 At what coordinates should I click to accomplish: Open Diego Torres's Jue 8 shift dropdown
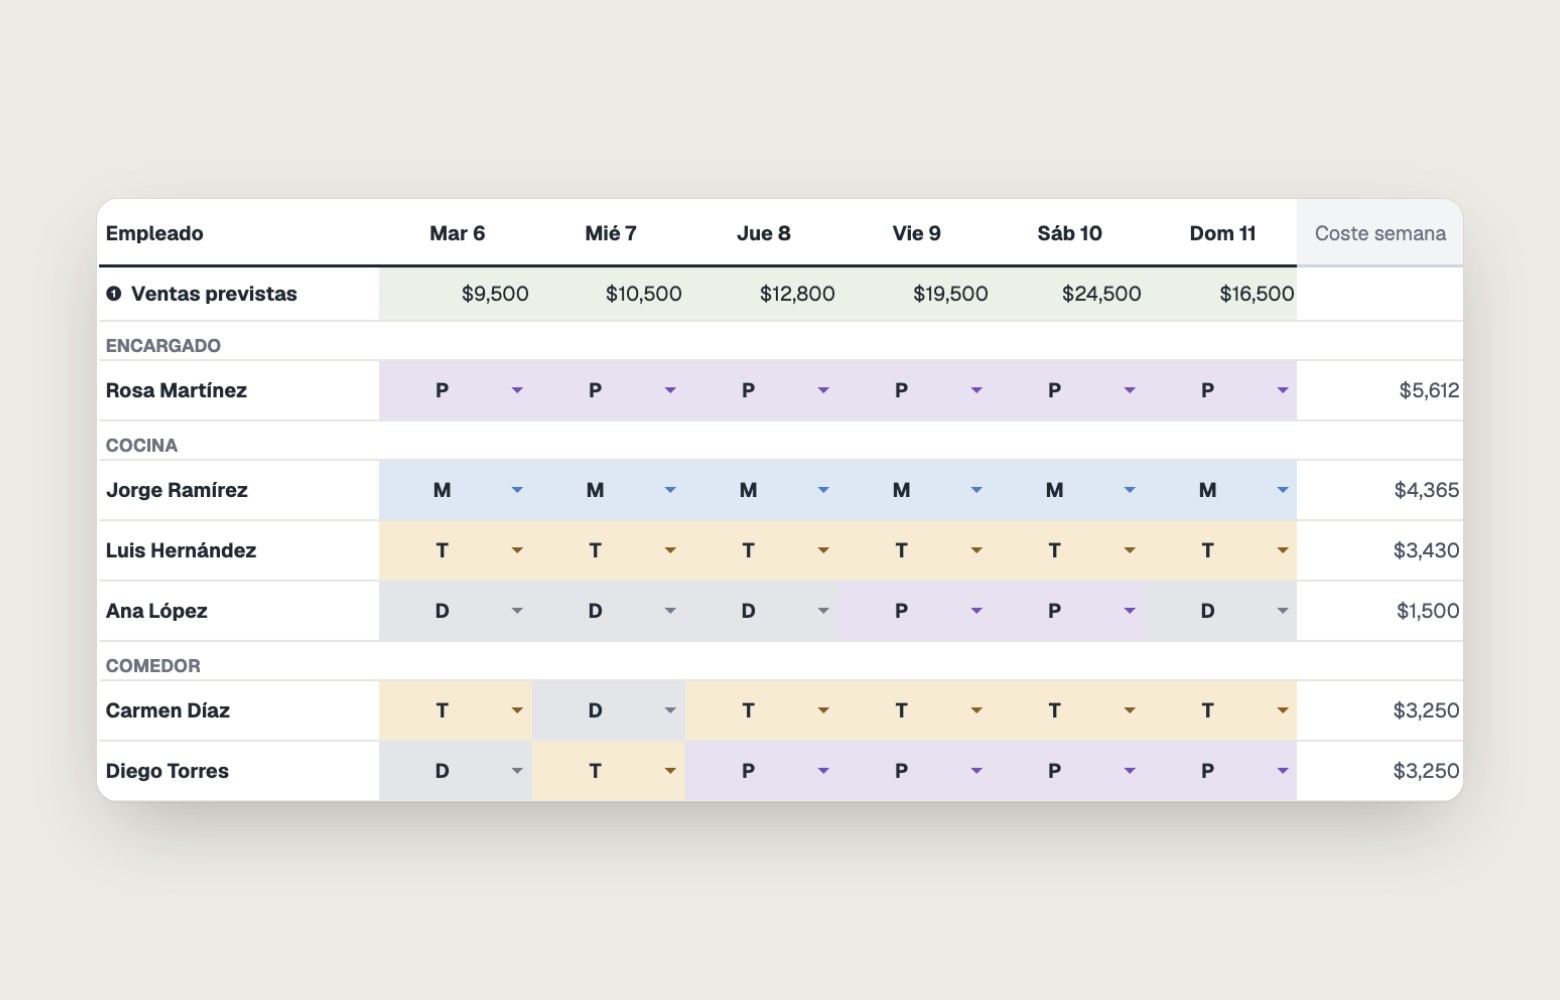[823, 771]
